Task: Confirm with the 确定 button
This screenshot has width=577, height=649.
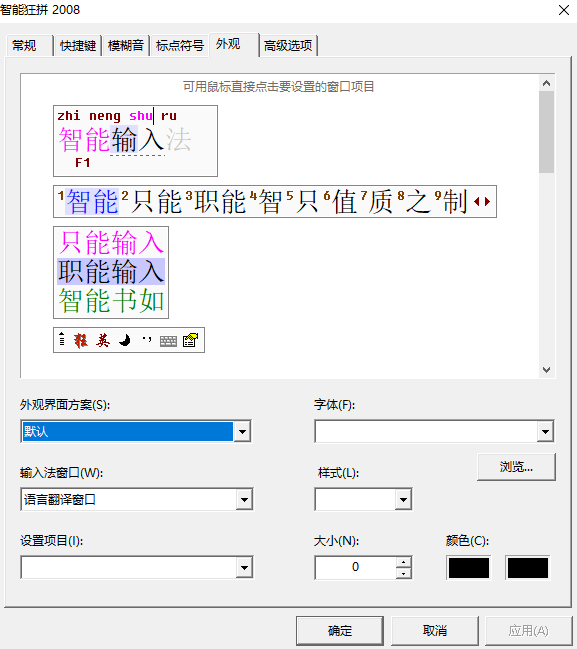Action: [x=340, y=631]
